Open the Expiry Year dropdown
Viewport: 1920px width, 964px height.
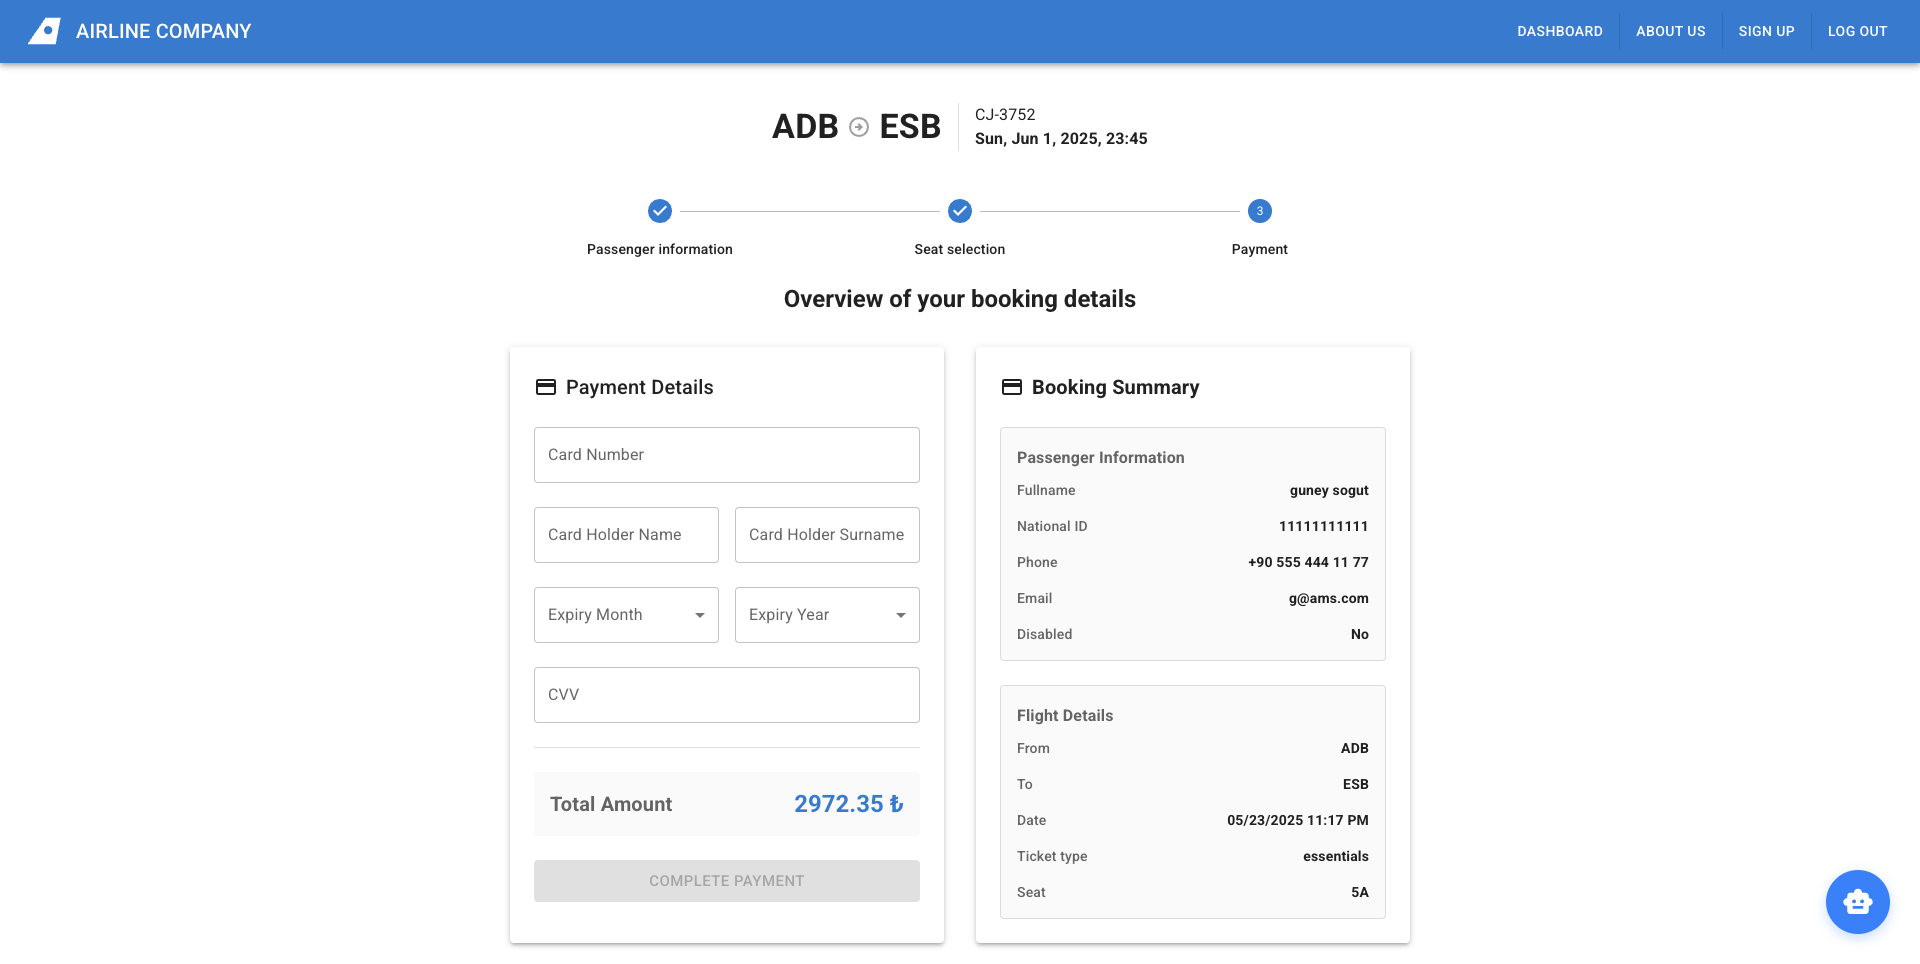click(x=827, y=614)
